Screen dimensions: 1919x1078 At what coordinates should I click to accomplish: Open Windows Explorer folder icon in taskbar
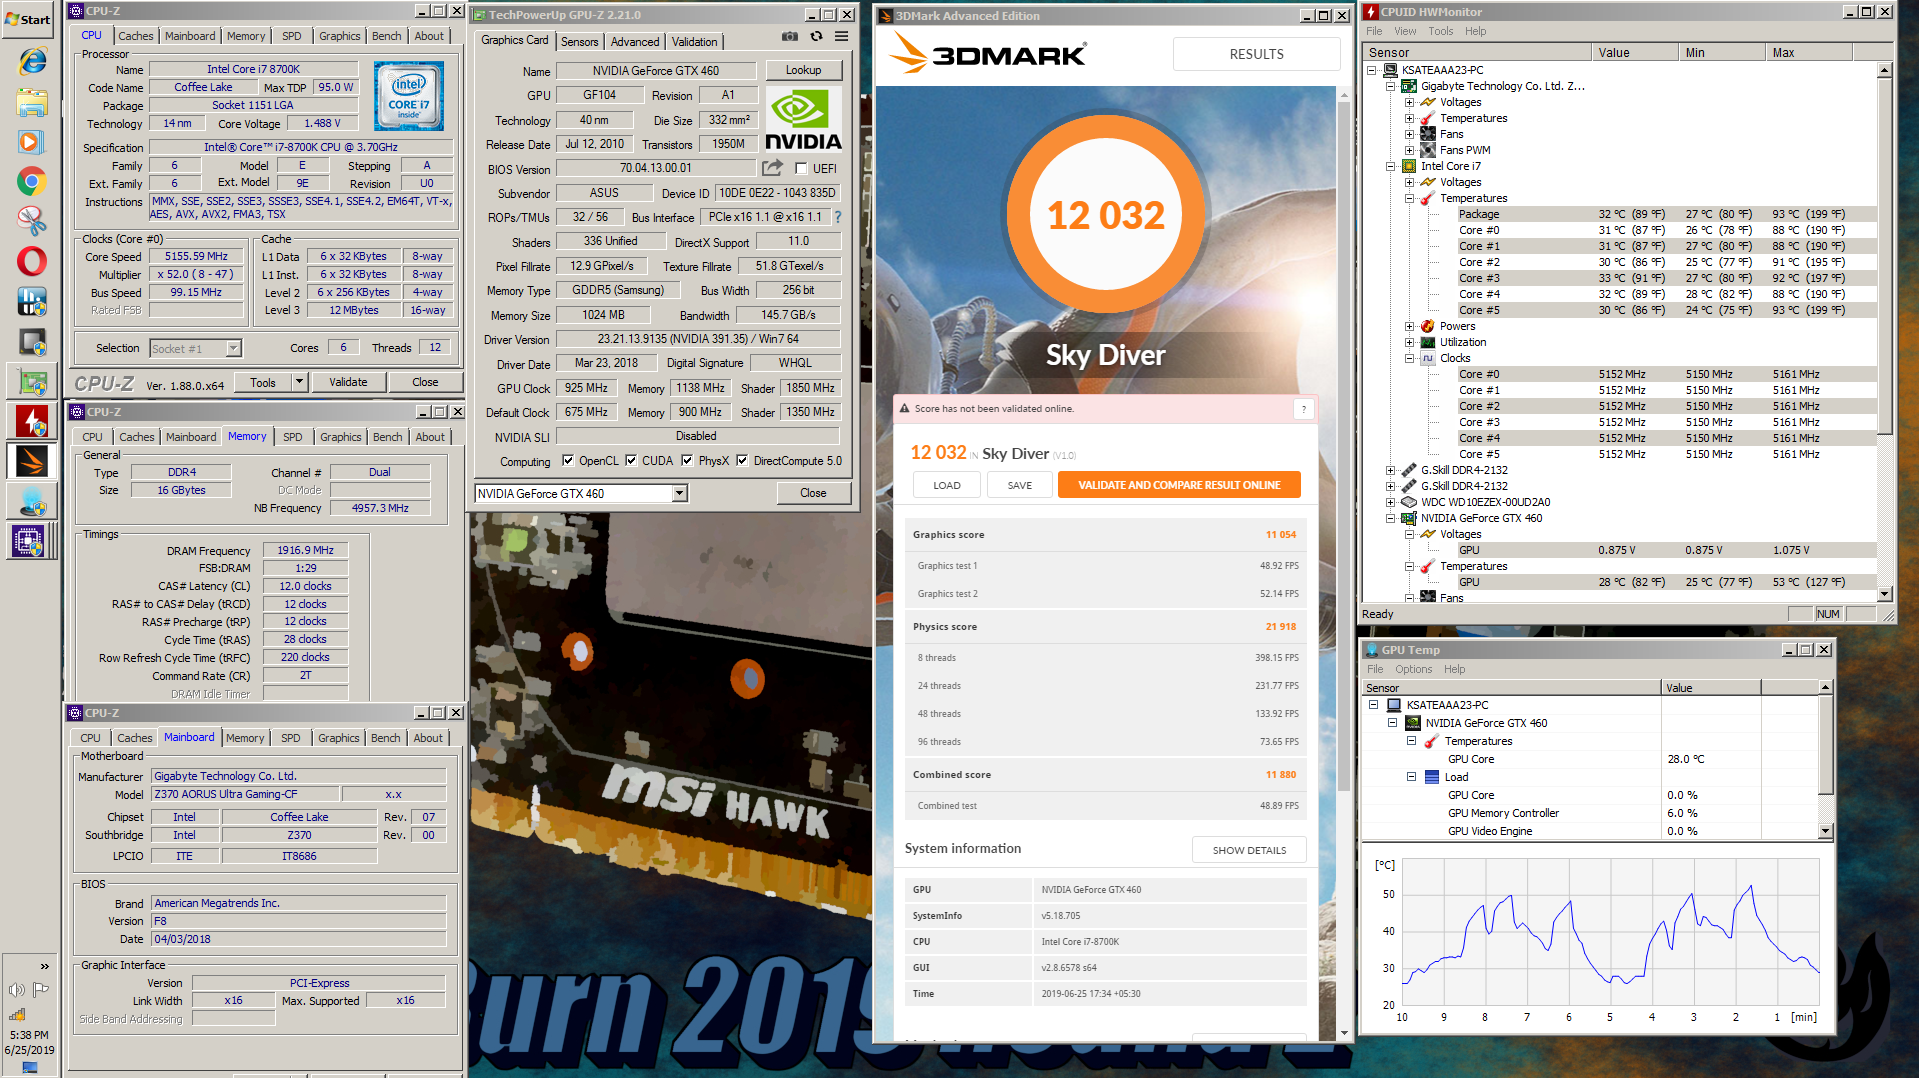pyautogui.click(x=32, y=102)
